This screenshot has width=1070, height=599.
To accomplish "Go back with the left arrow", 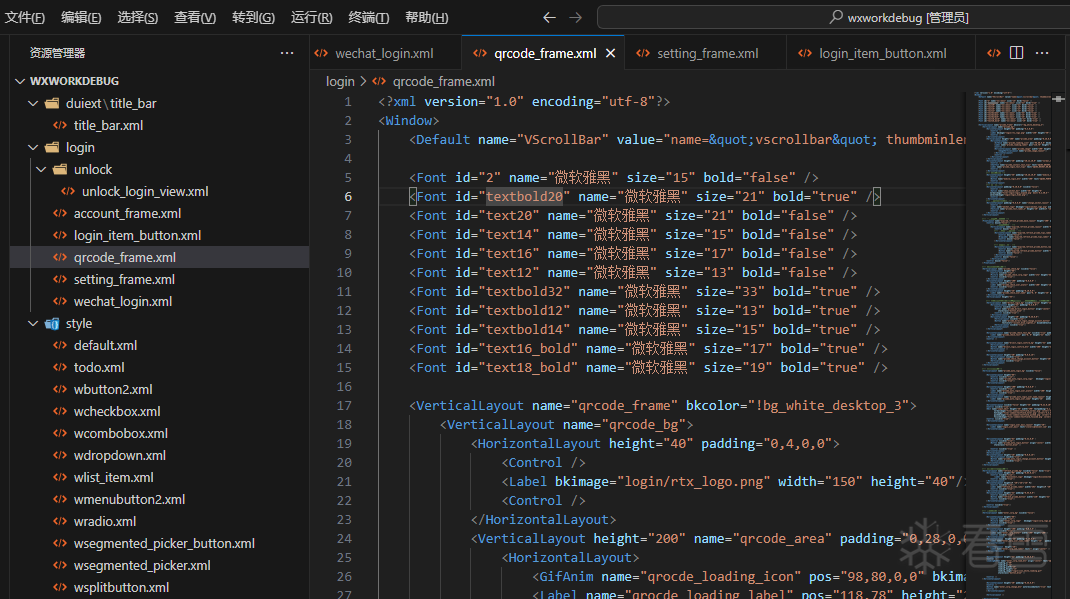I will [549, 17].
